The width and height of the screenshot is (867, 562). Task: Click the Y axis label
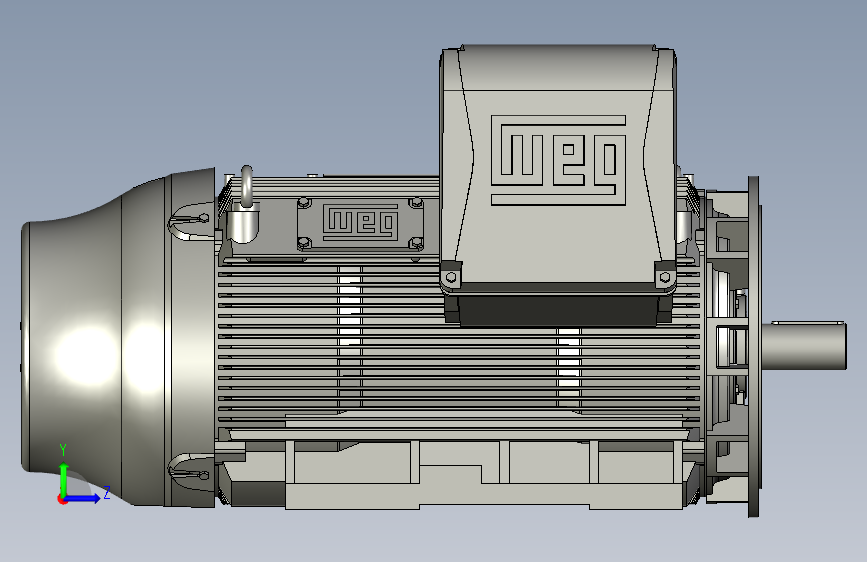(x=63, y=450)
